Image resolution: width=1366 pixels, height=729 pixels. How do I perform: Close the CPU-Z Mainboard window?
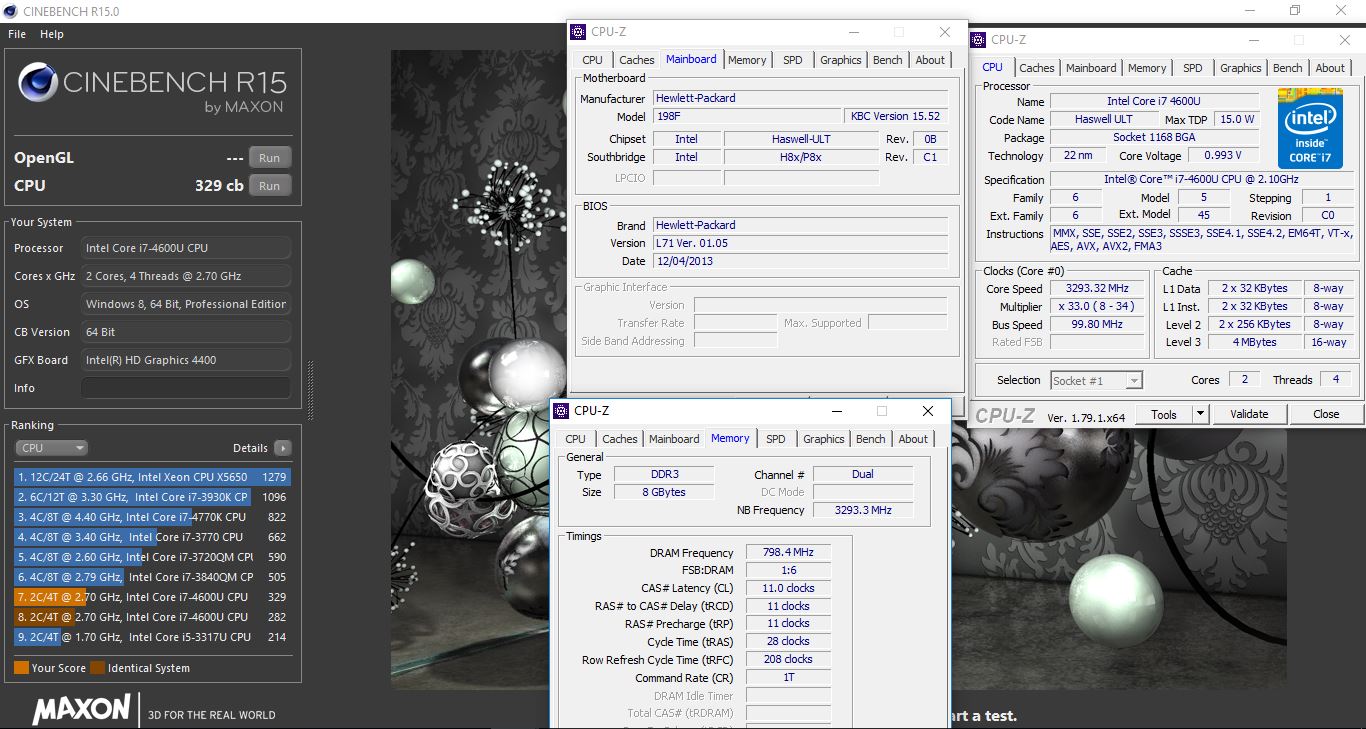pos(945,32)
